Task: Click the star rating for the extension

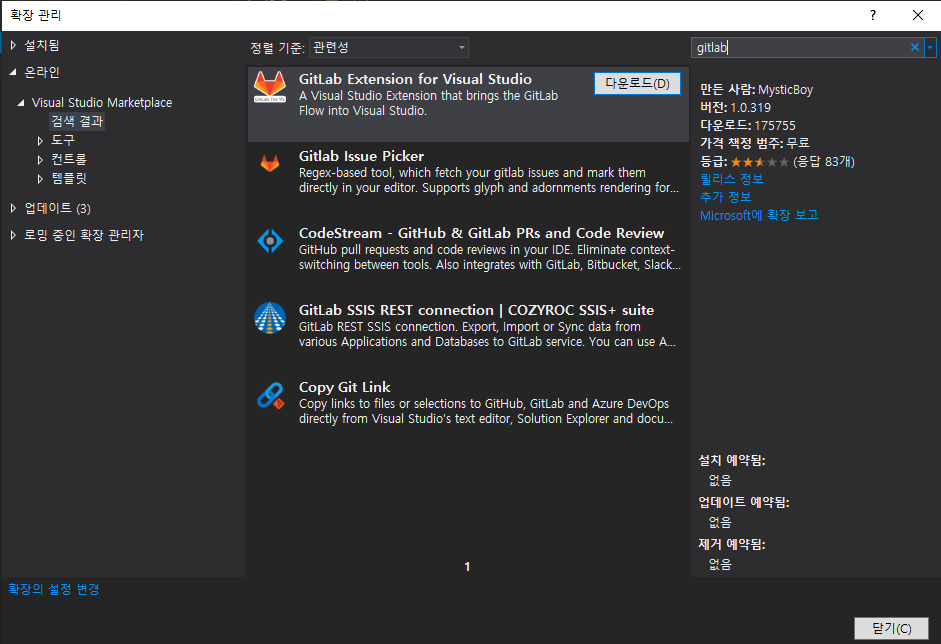Action: click(759, 161)
